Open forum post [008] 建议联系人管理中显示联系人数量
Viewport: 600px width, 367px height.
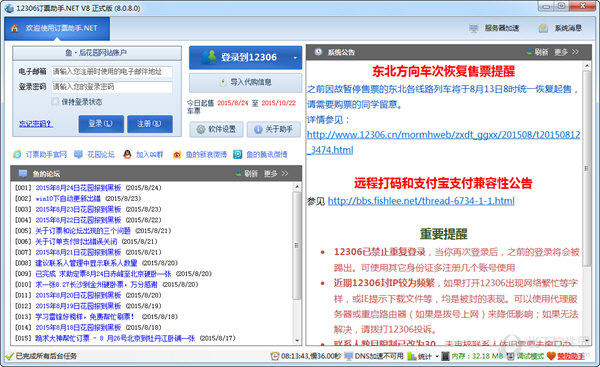(86, 263)
